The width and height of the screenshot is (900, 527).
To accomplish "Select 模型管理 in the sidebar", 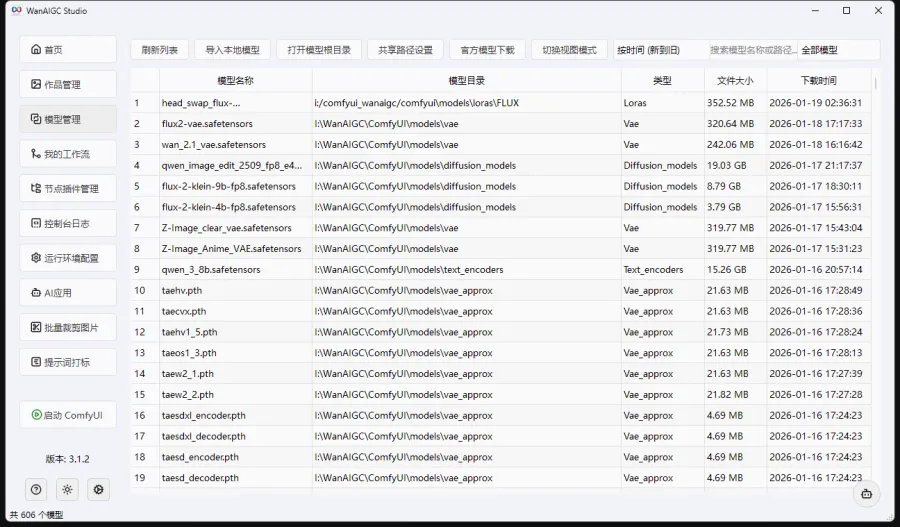I will click(68, 119).
